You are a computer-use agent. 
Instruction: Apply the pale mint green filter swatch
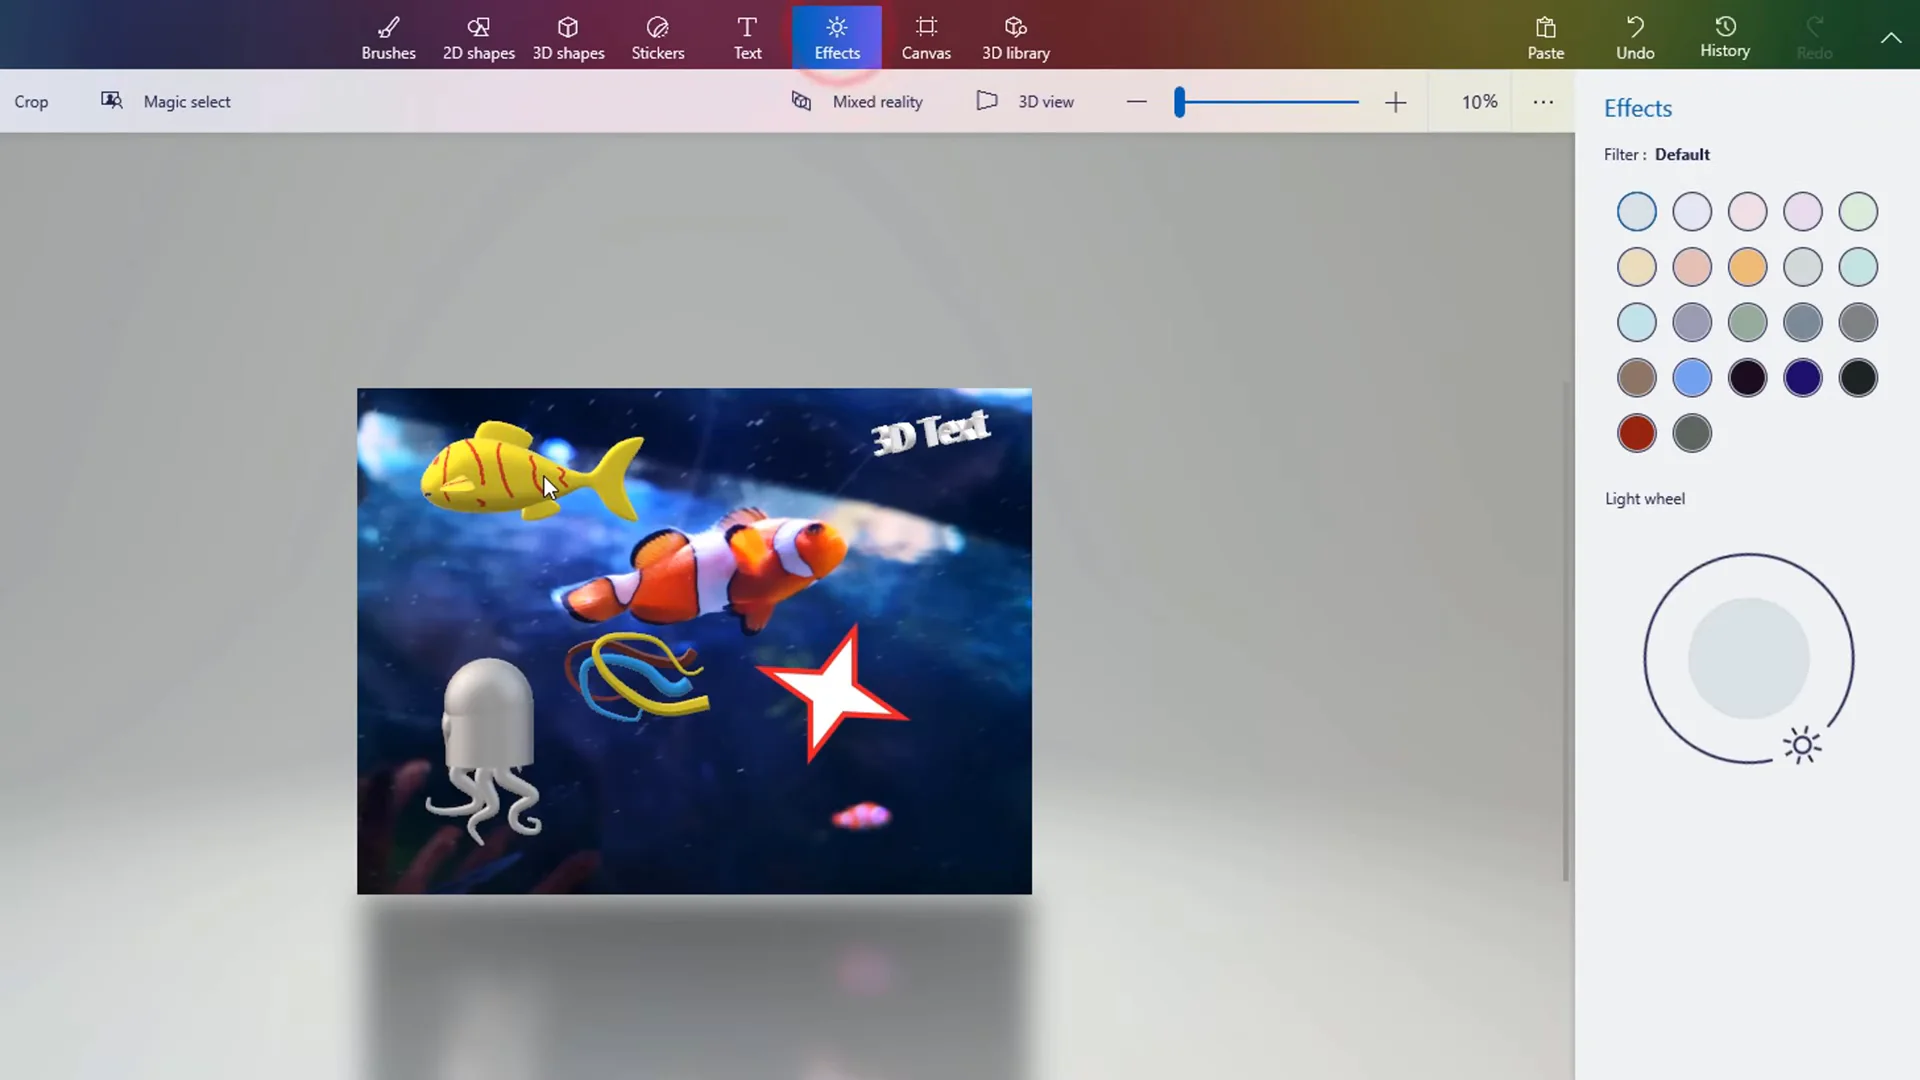coord(1858,212)
